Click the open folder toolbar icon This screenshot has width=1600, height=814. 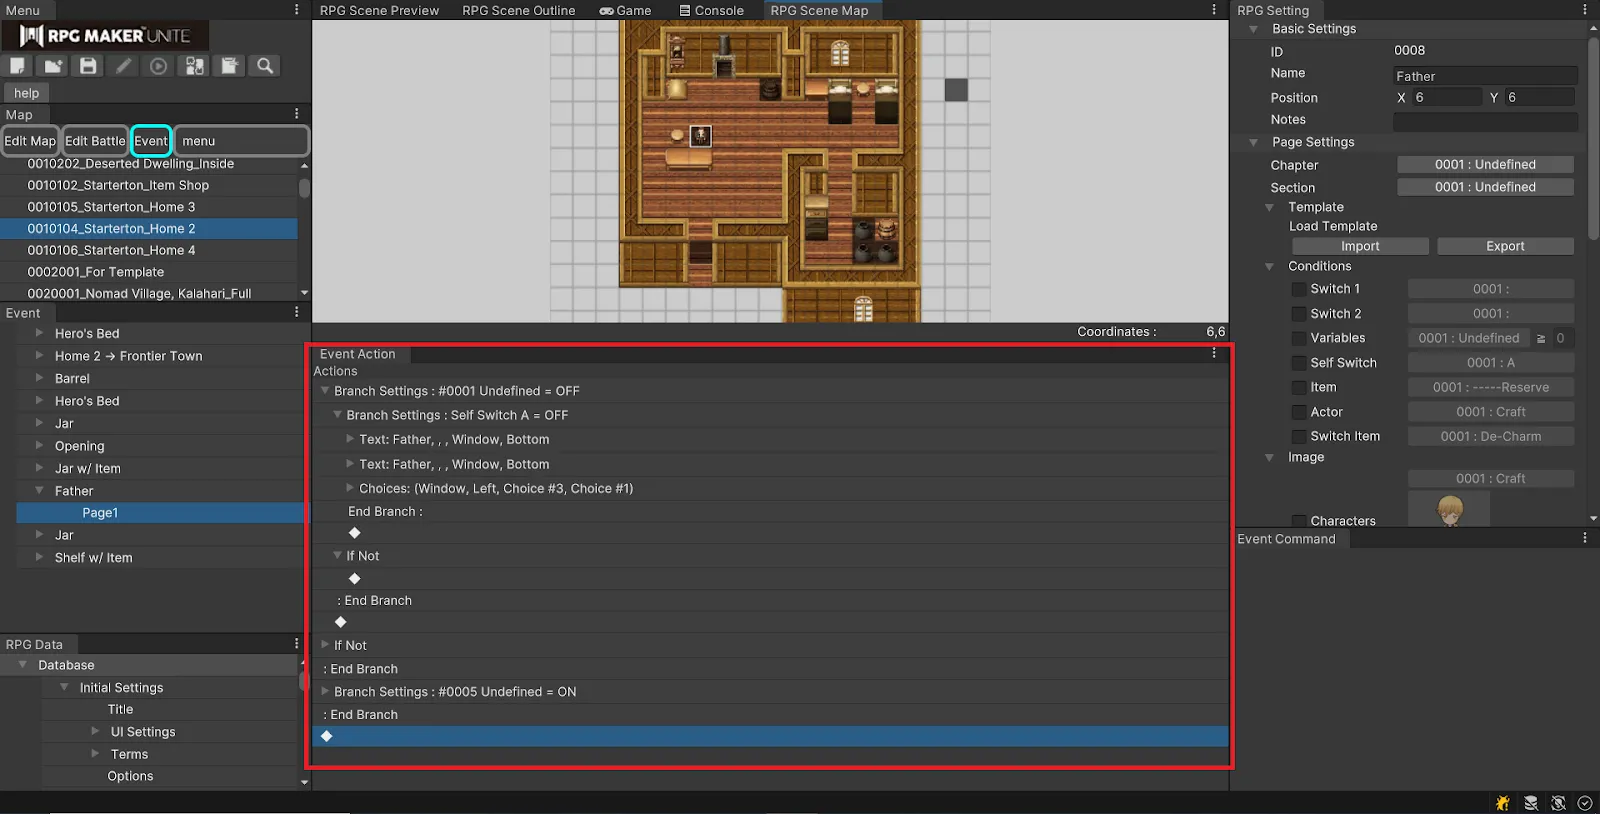coord(53,66)
